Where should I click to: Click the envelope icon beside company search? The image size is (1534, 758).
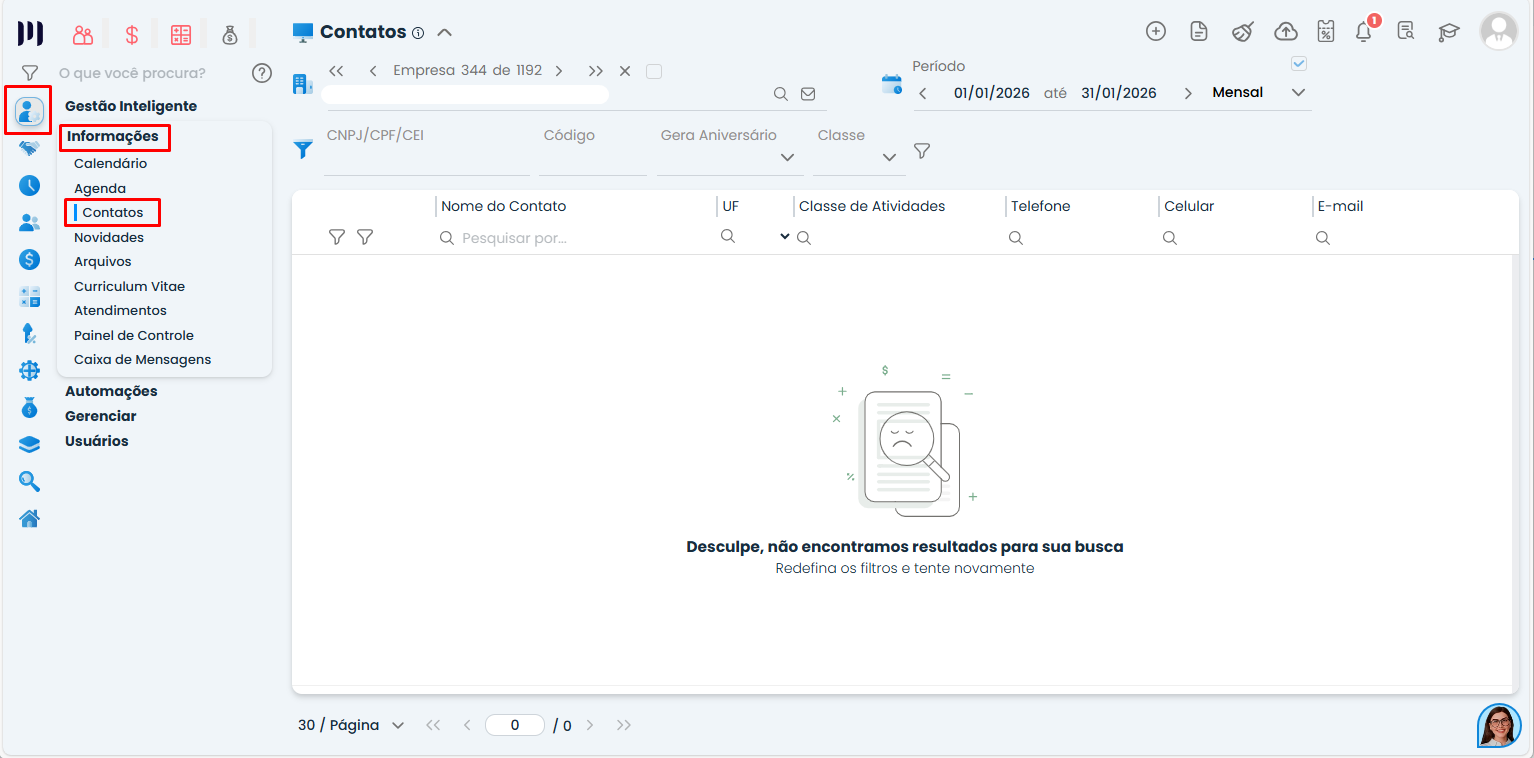pyautogui.click(x=808, y=94)
